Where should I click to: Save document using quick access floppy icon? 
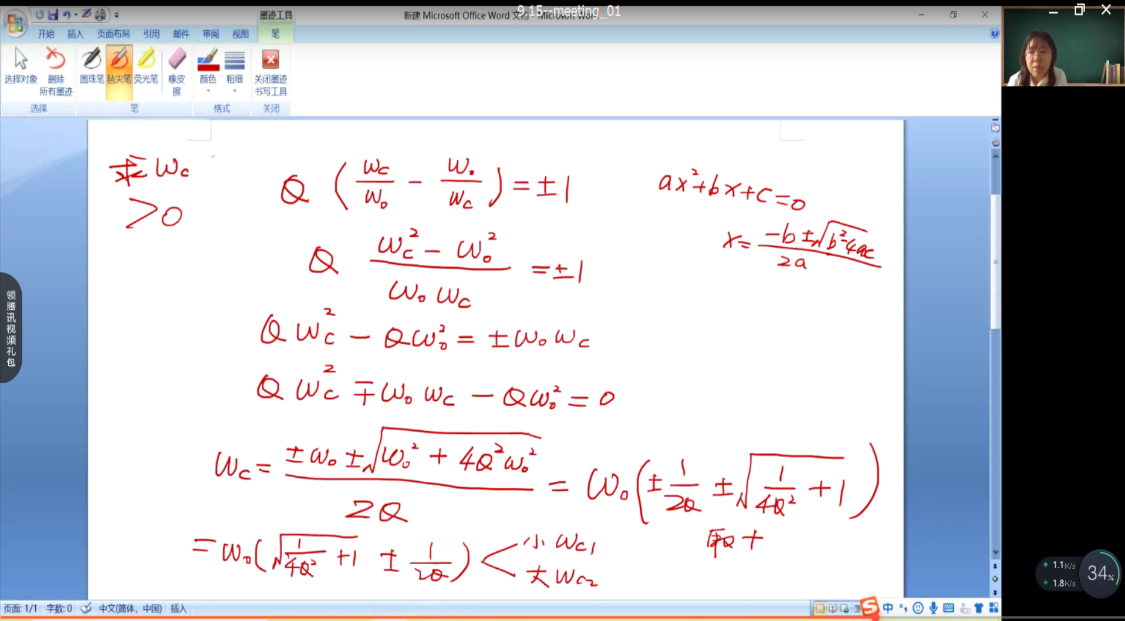52,15
